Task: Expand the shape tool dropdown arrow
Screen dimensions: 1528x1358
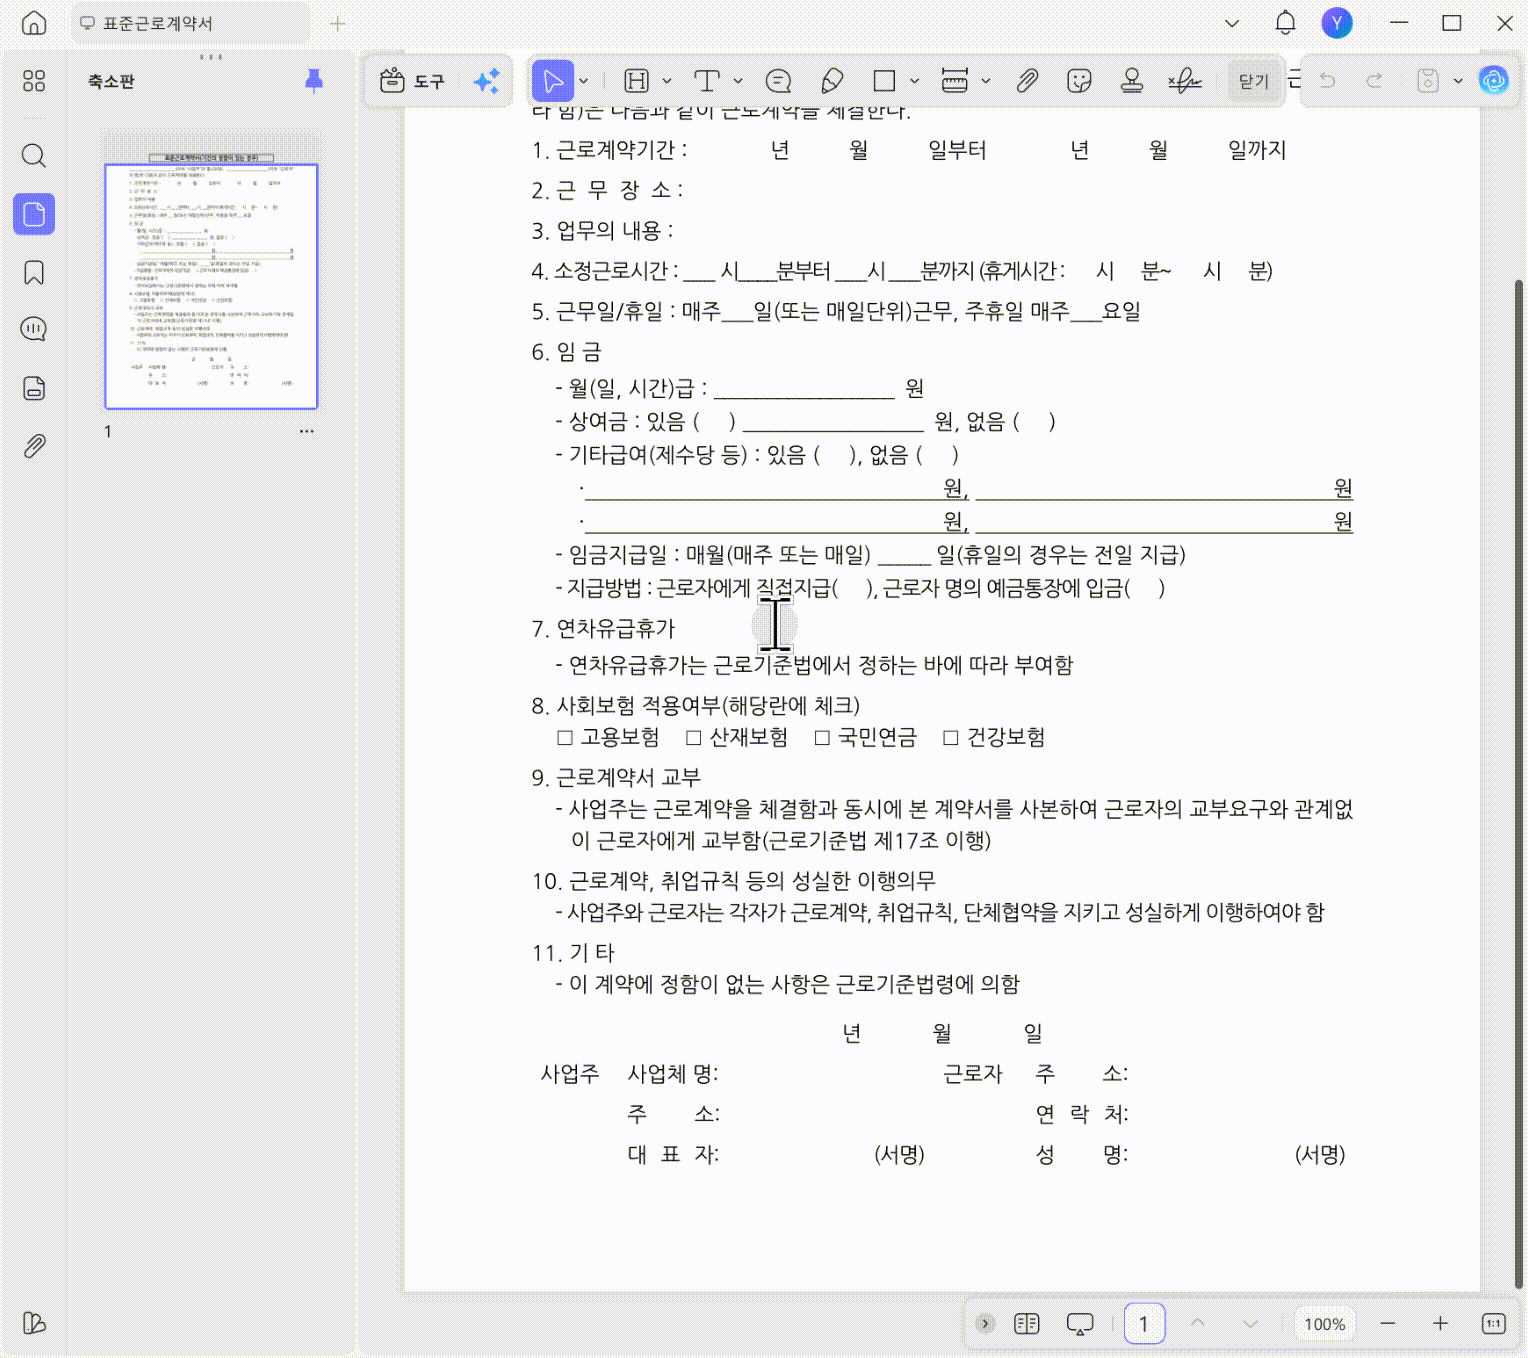Action: click(x=914, y=81)
